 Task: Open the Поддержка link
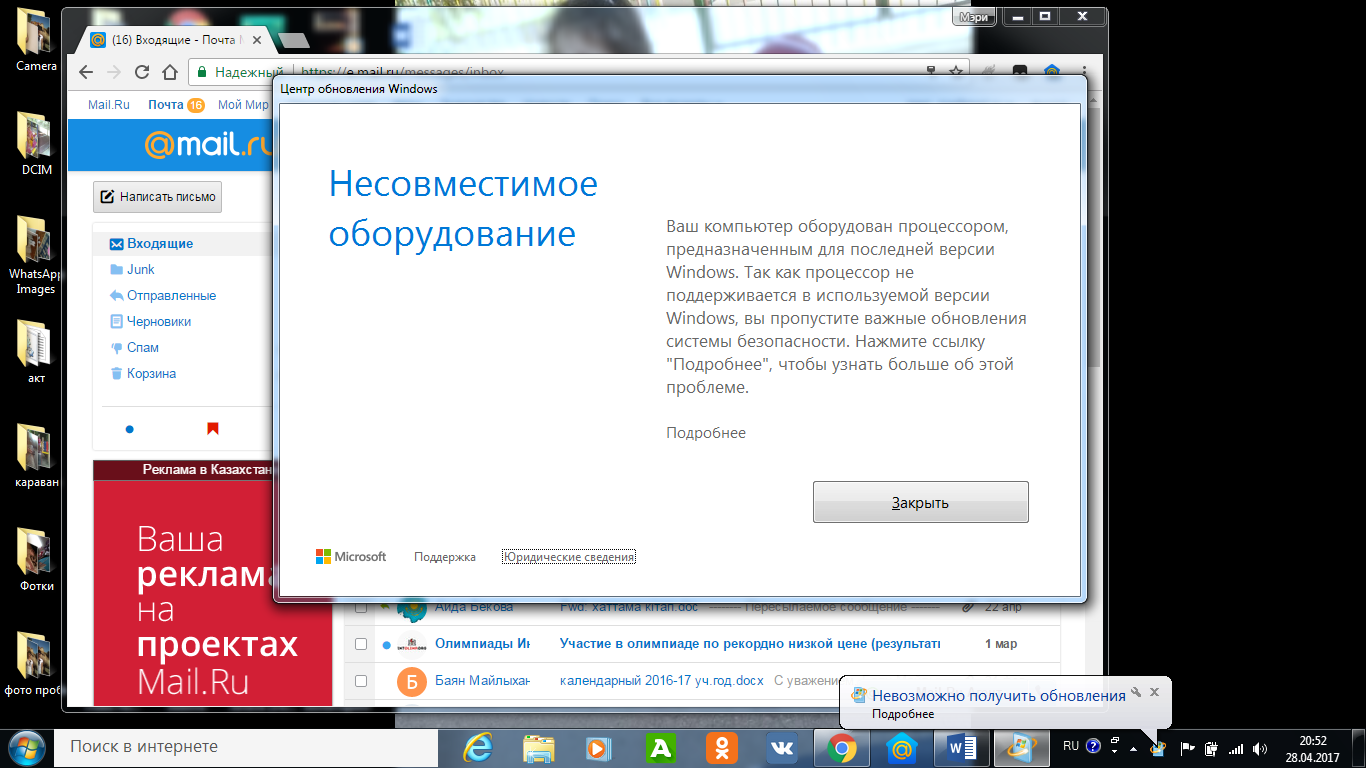[x=445, y=557]
